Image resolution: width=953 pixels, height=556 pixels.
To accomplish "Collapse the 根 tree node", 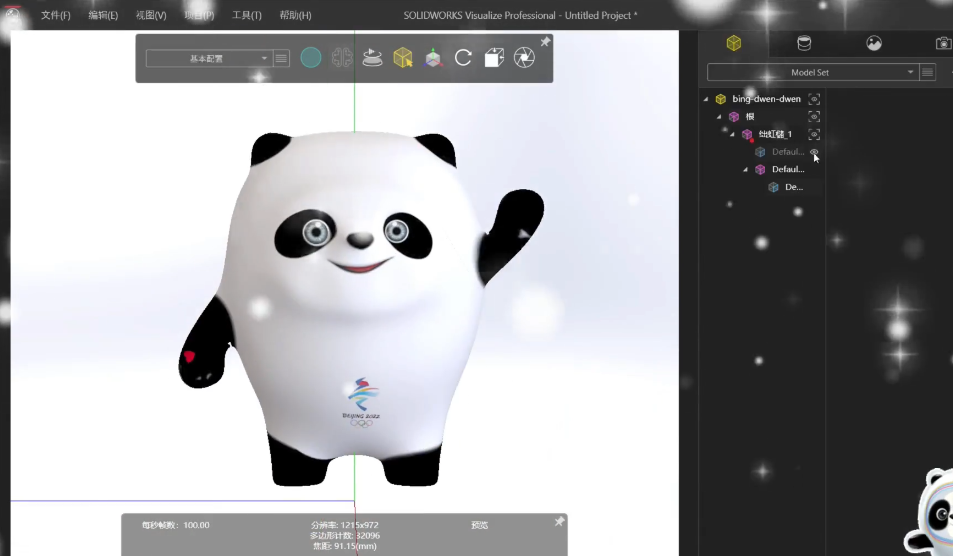I will 719,116.
